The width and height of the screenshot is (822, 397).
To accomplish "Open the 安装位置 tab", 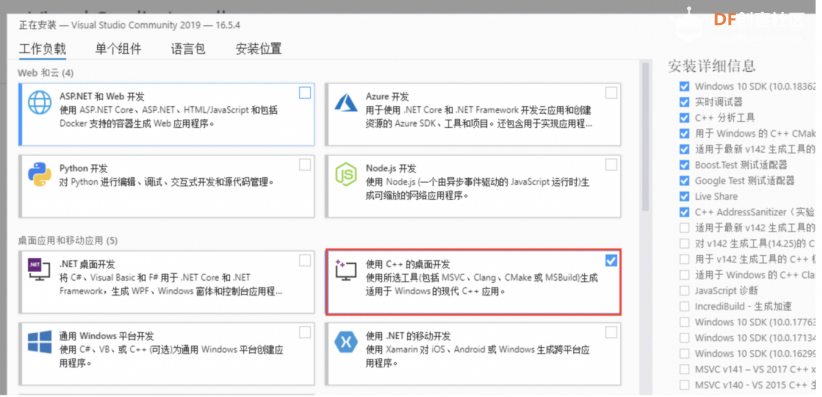I will pos(258,49).
